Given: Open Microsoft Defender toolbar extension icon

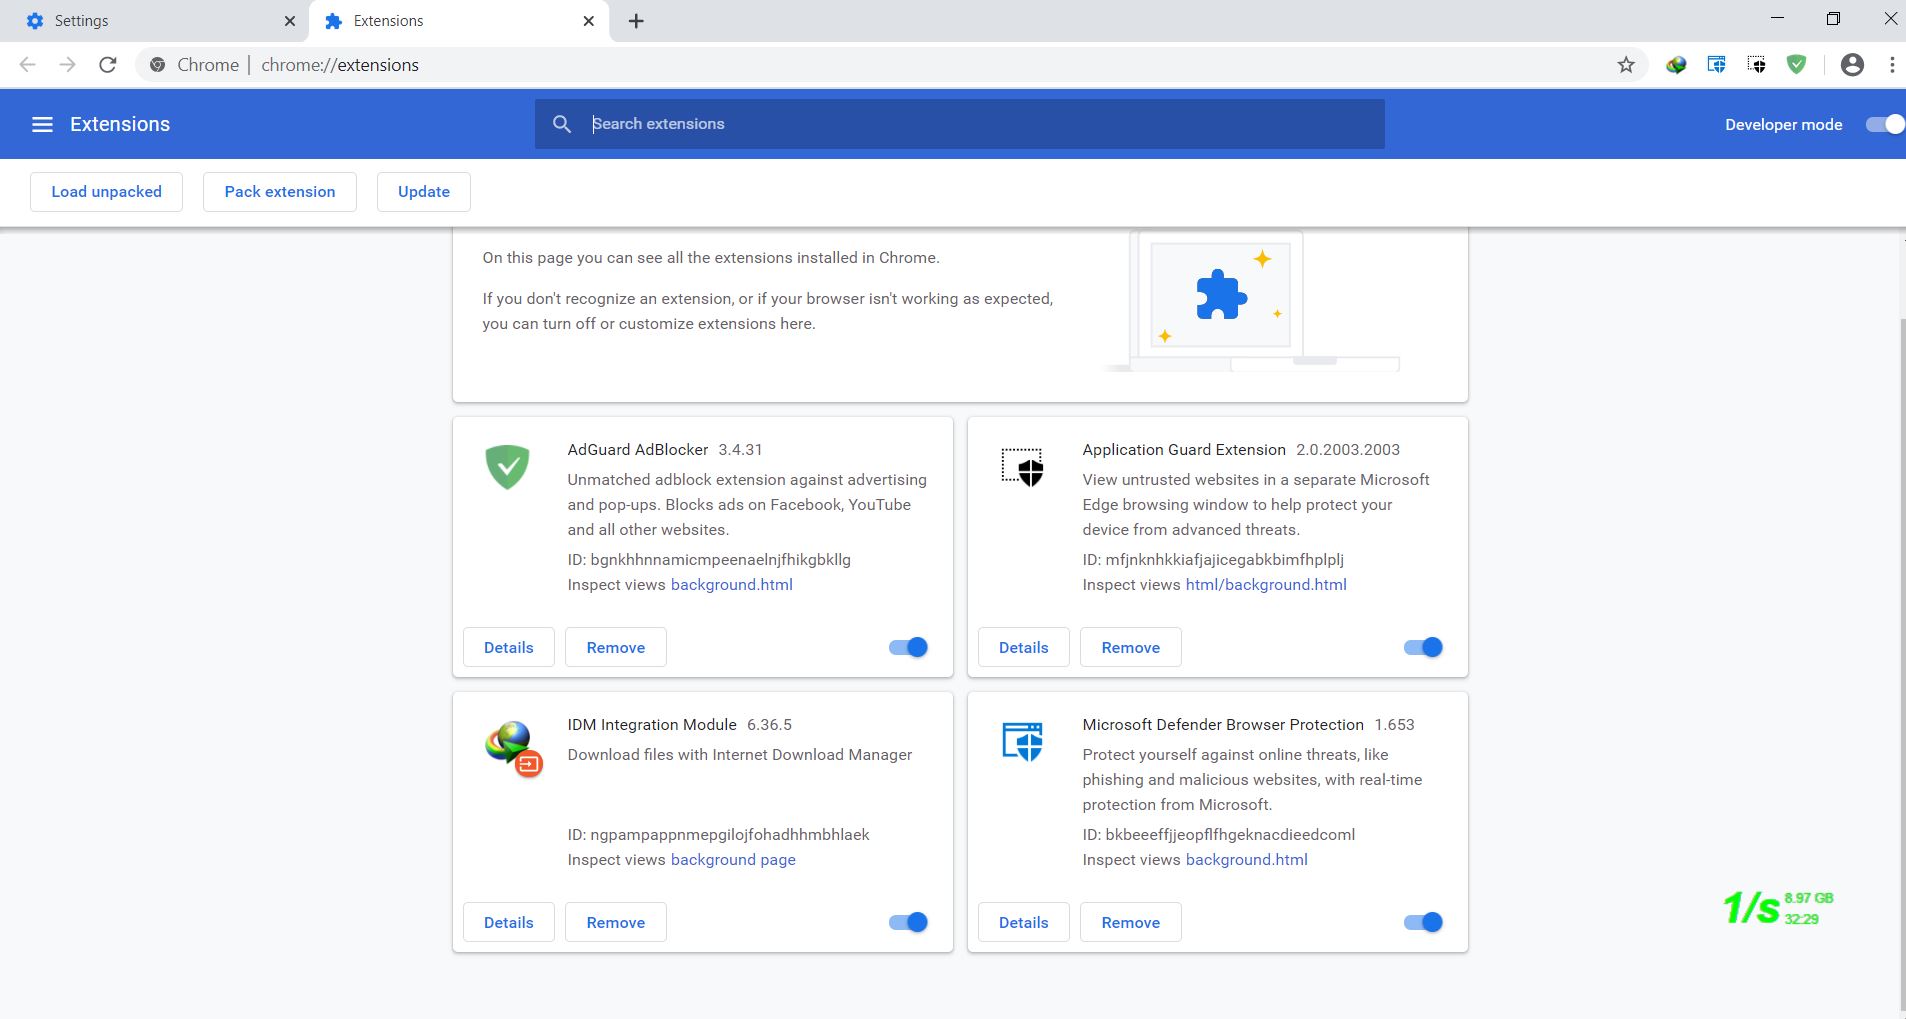Looking at the screenshot, I should coord(1716,65).
